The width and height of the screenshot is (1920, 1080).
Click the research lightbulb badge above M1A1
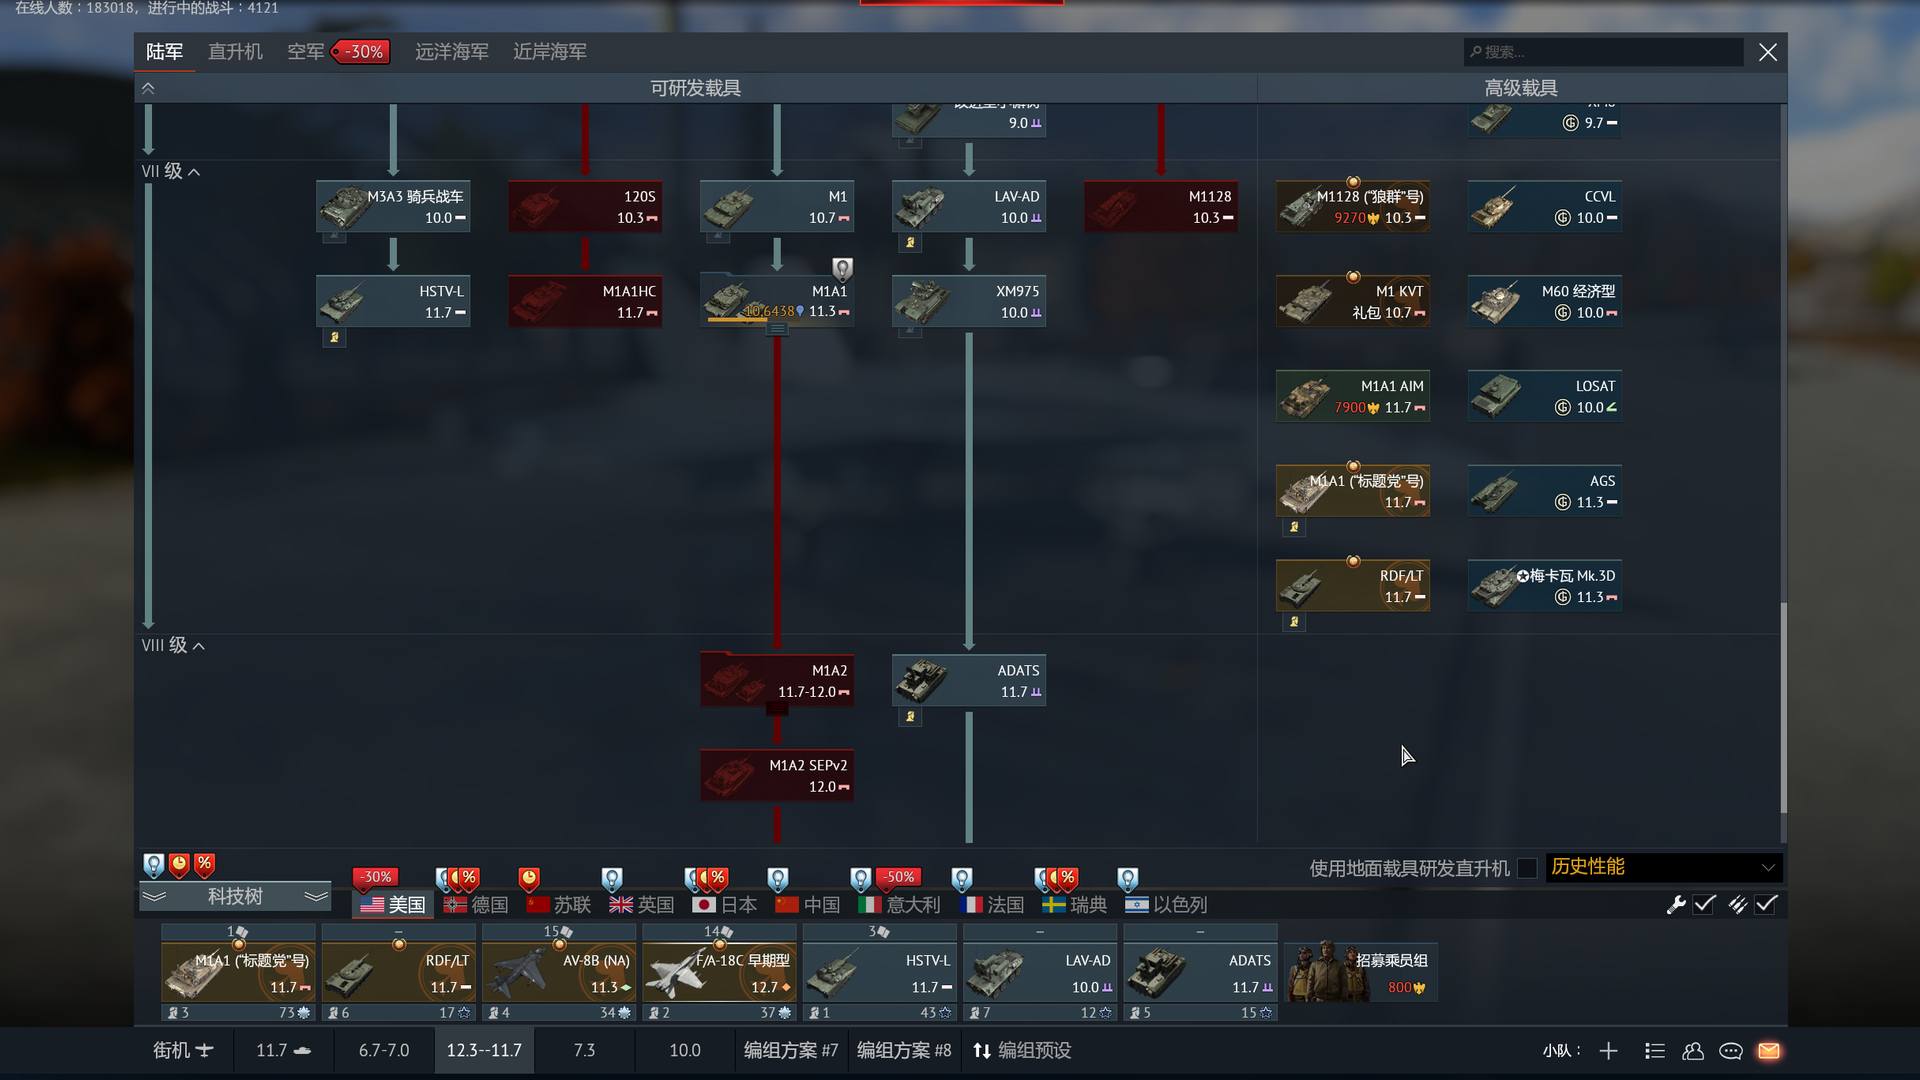[843, 268]
